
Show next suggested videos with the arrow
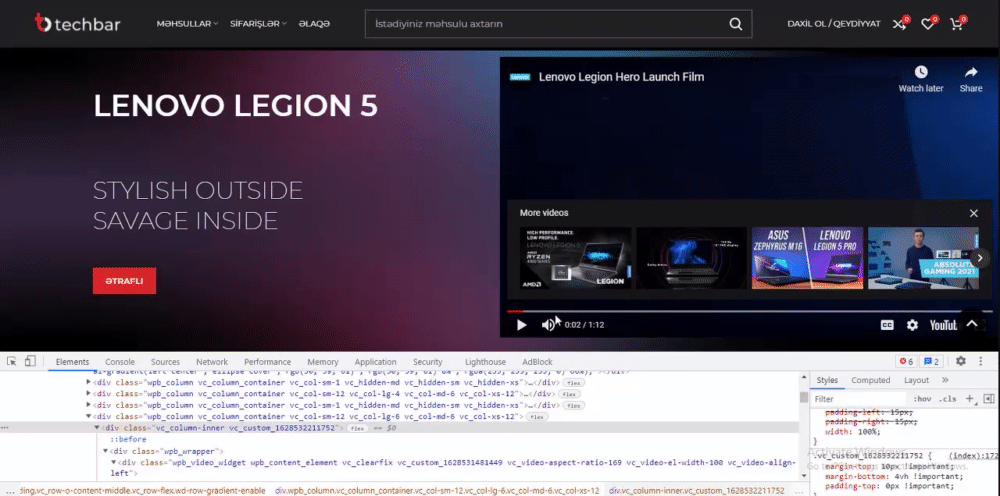coord(981,258)
